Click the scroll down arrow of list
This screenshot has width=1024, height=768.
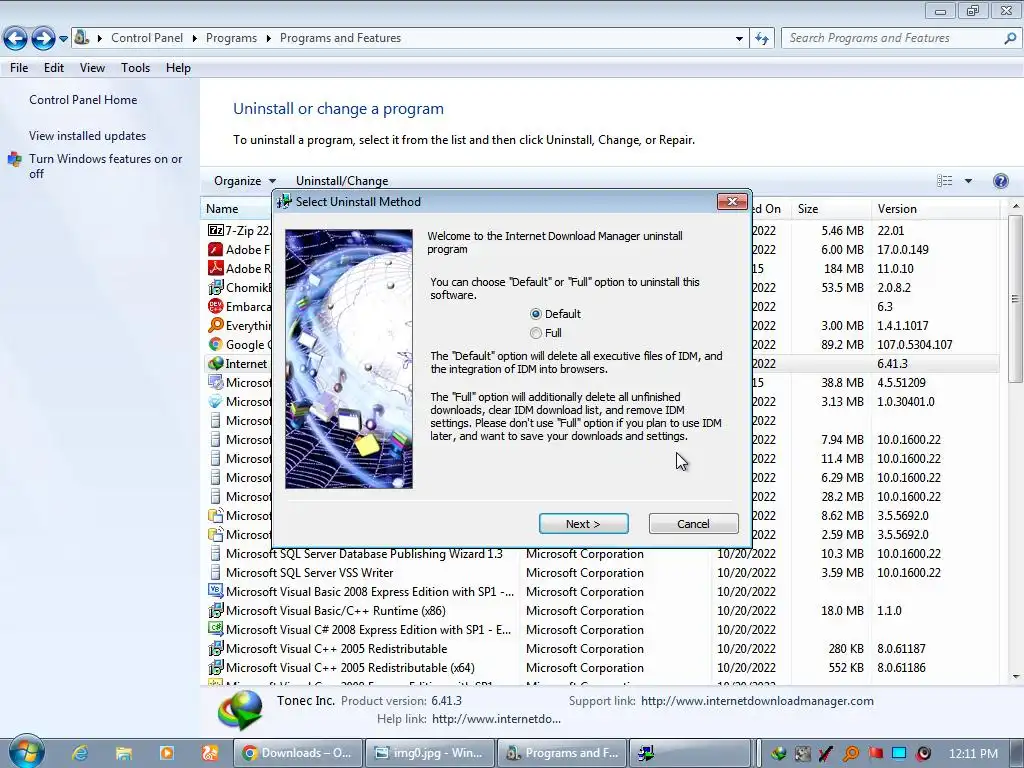tap(1016, 677)
